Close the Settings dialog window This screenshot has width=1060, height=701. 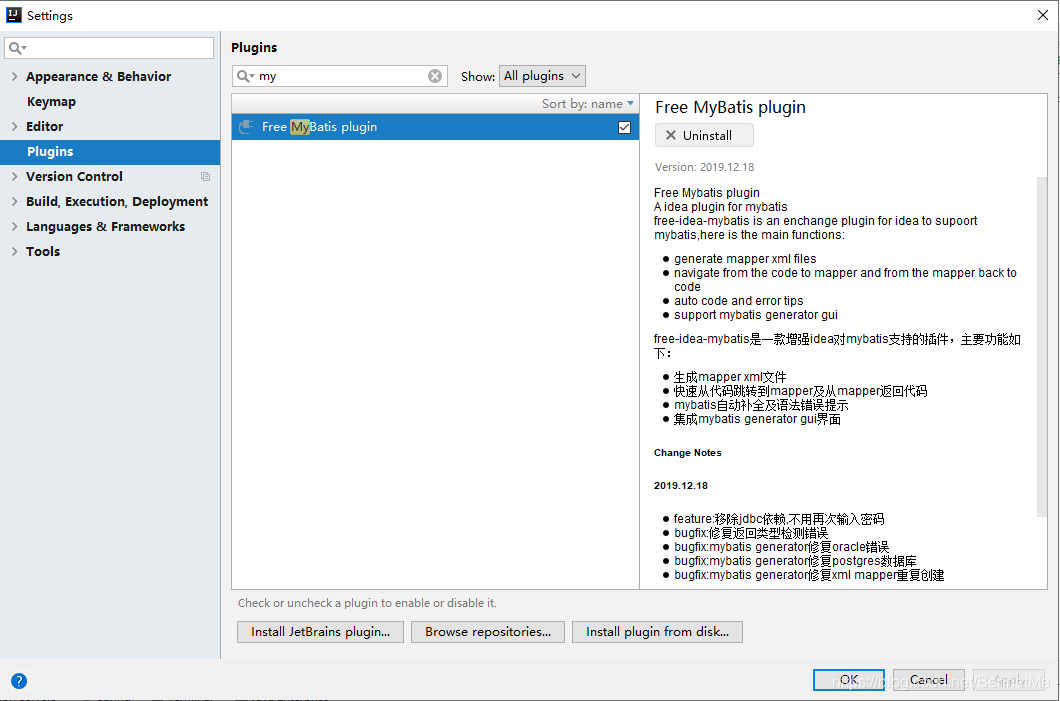pos(1042,15)
